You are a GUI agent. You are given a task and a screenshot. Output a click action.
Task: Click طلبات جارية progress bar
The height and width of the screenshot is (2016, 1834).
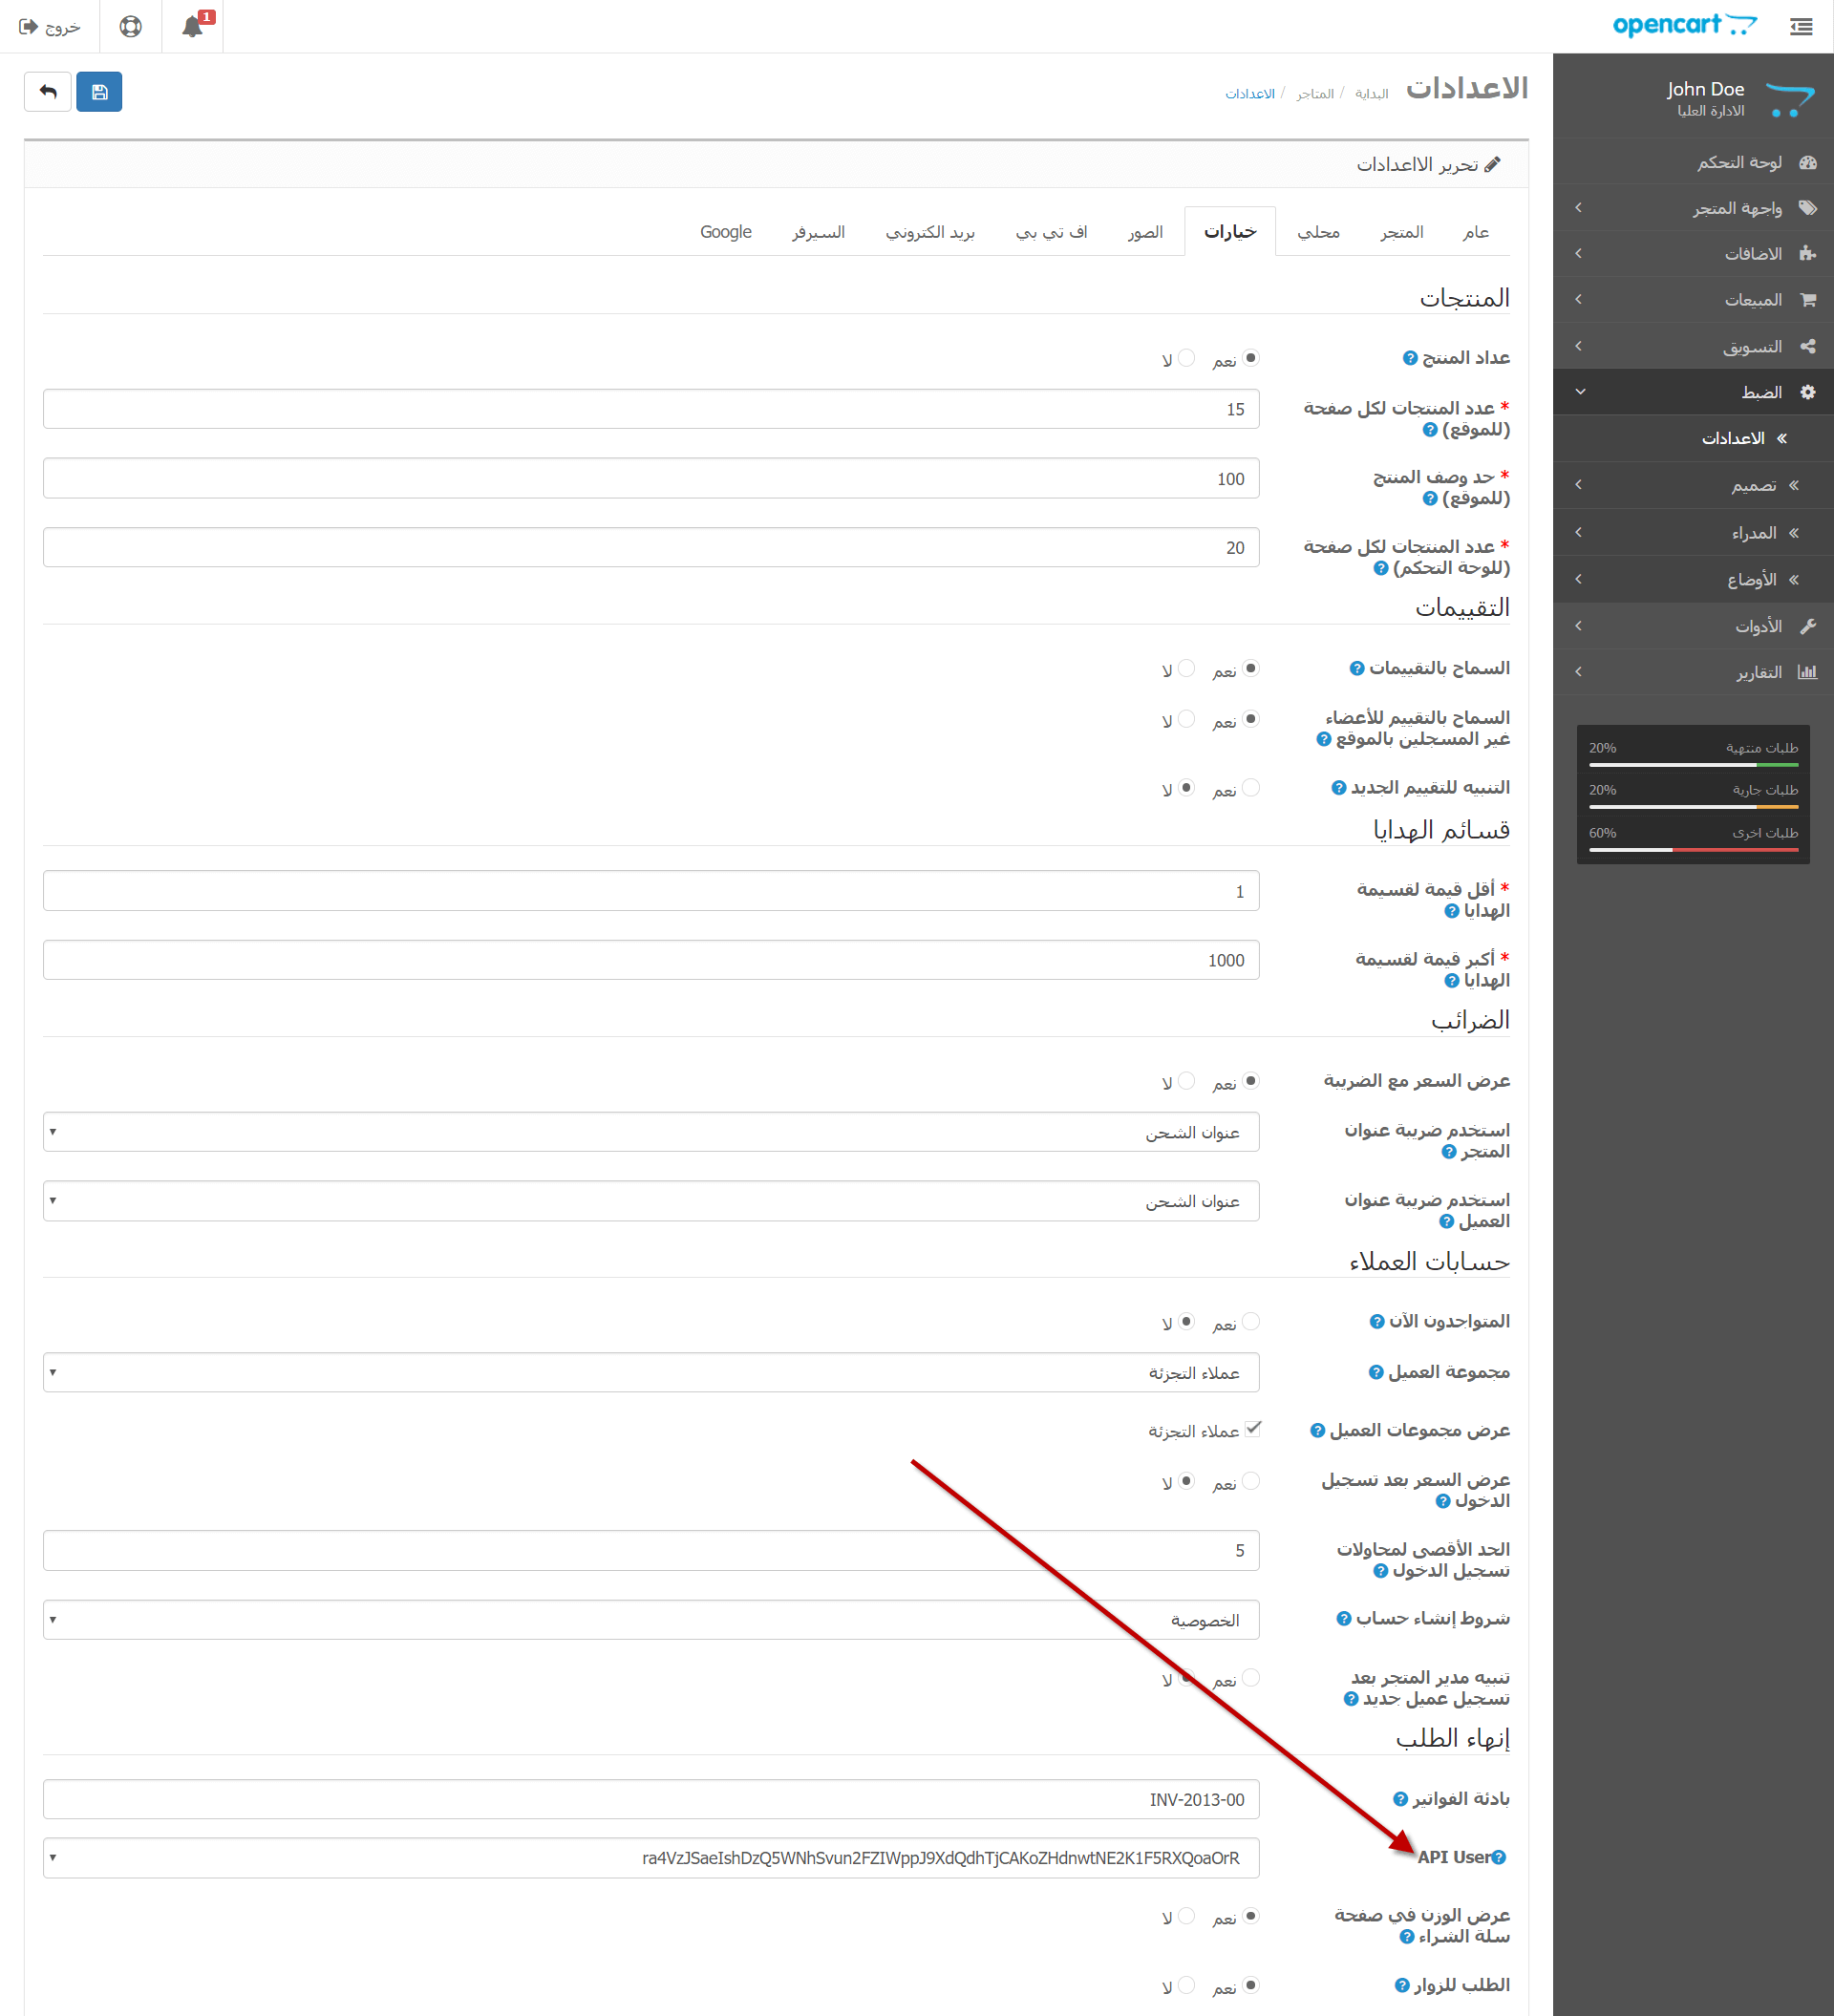(1693, 807)
